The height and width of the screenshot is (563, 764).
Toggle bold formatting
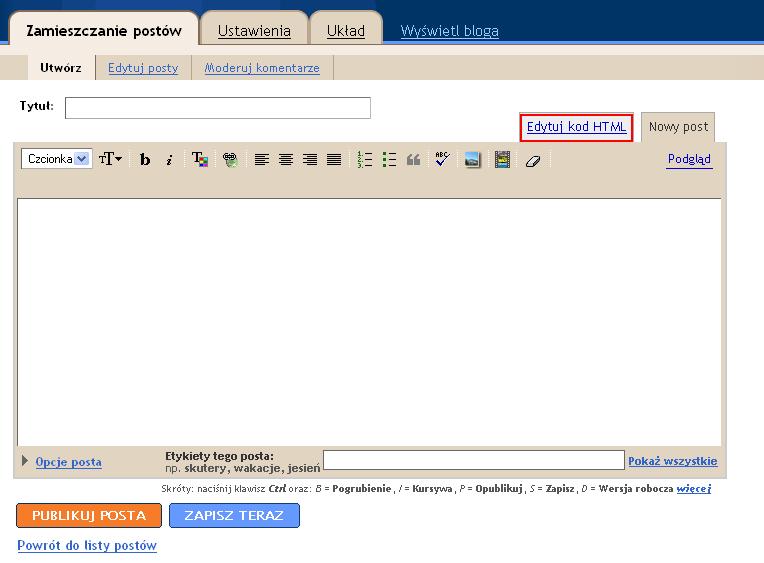pos(145,159)
